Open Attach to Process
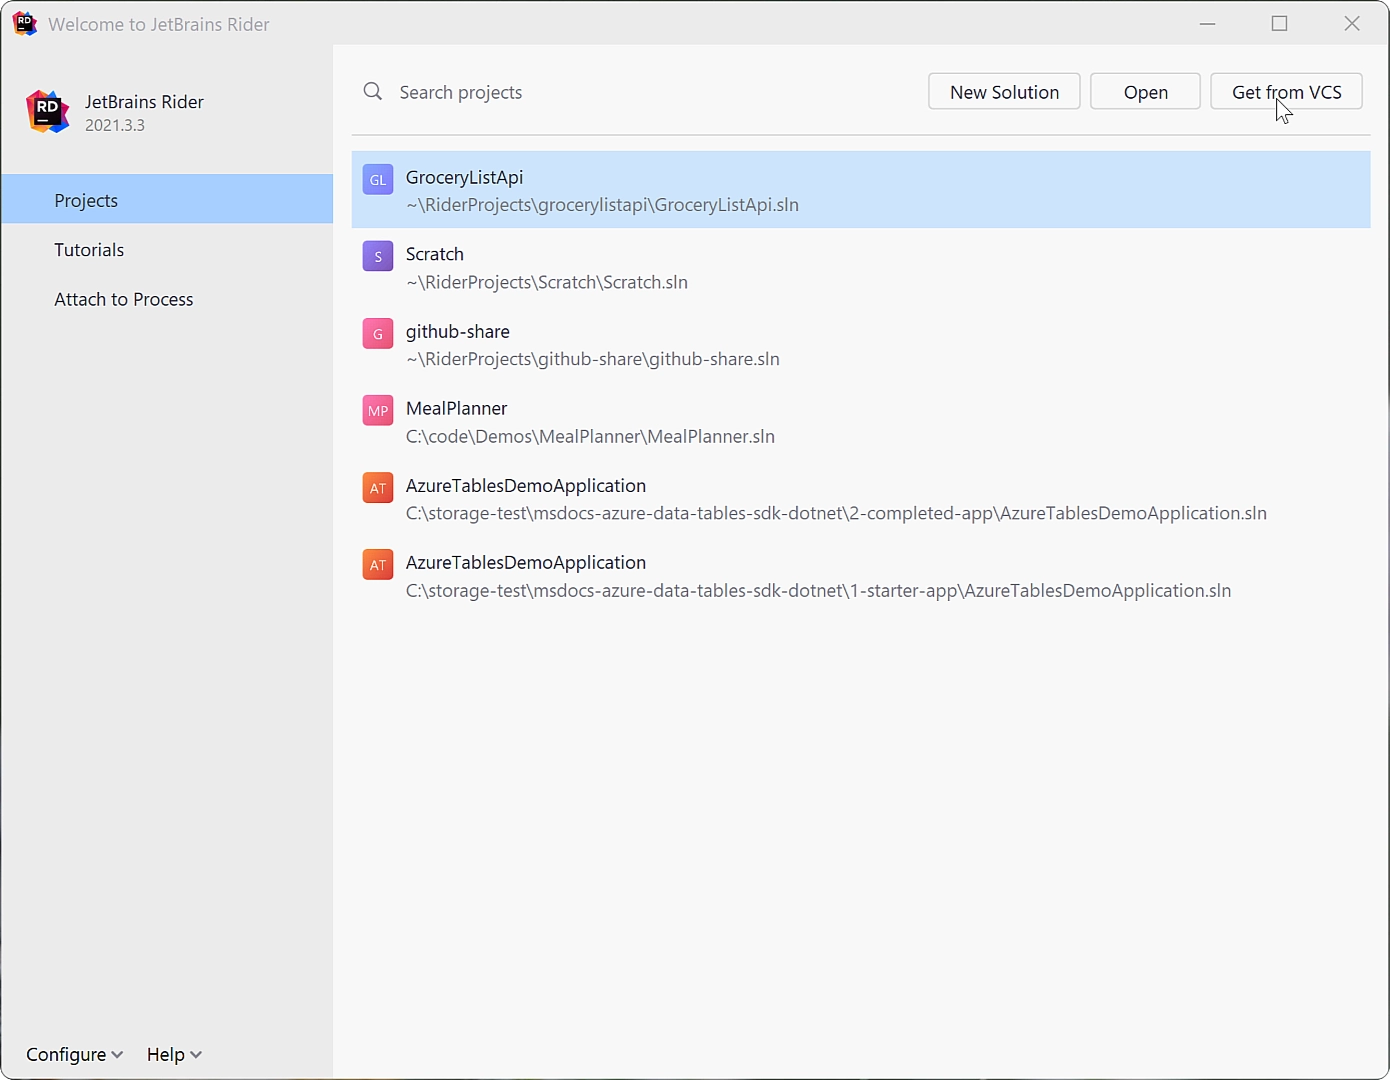This screenshot has height=1080, width=1390. tap(167, 299)
